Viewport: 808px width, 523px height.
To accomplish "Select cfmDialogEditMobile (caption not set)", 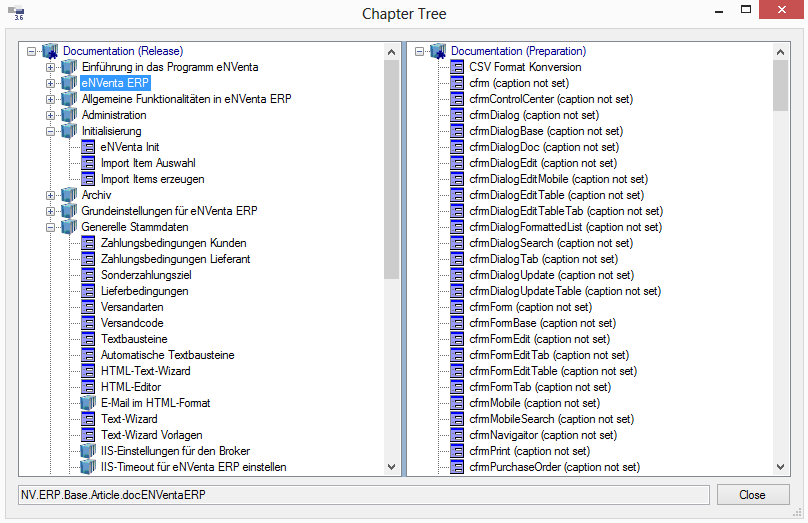I will 559,179.
